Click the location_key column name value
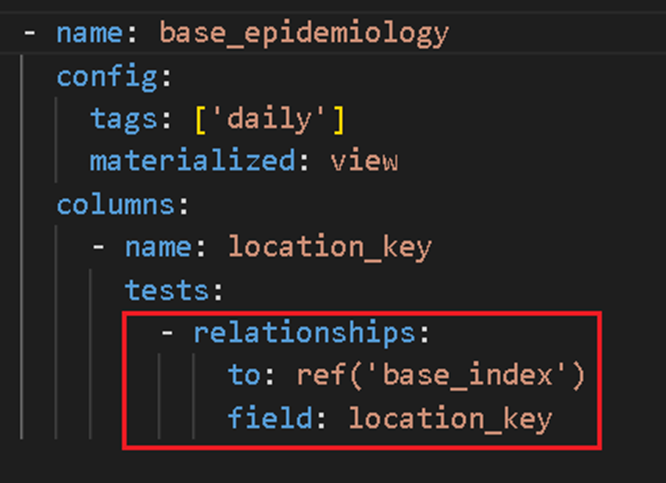The width and height of the screenshot is (666, 483). (330, 248)
